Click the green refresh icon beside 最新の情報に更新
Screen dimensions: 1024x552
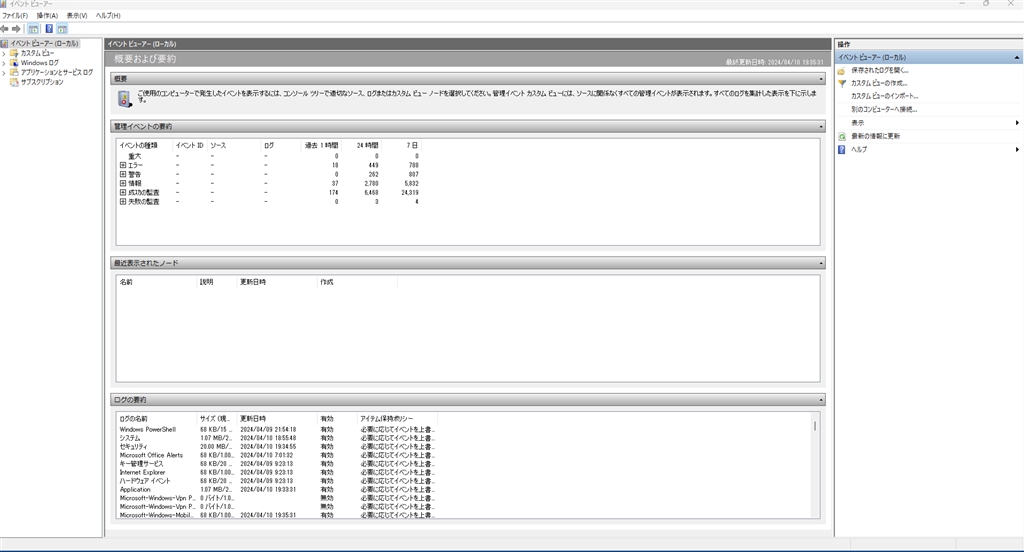[842, 137]
